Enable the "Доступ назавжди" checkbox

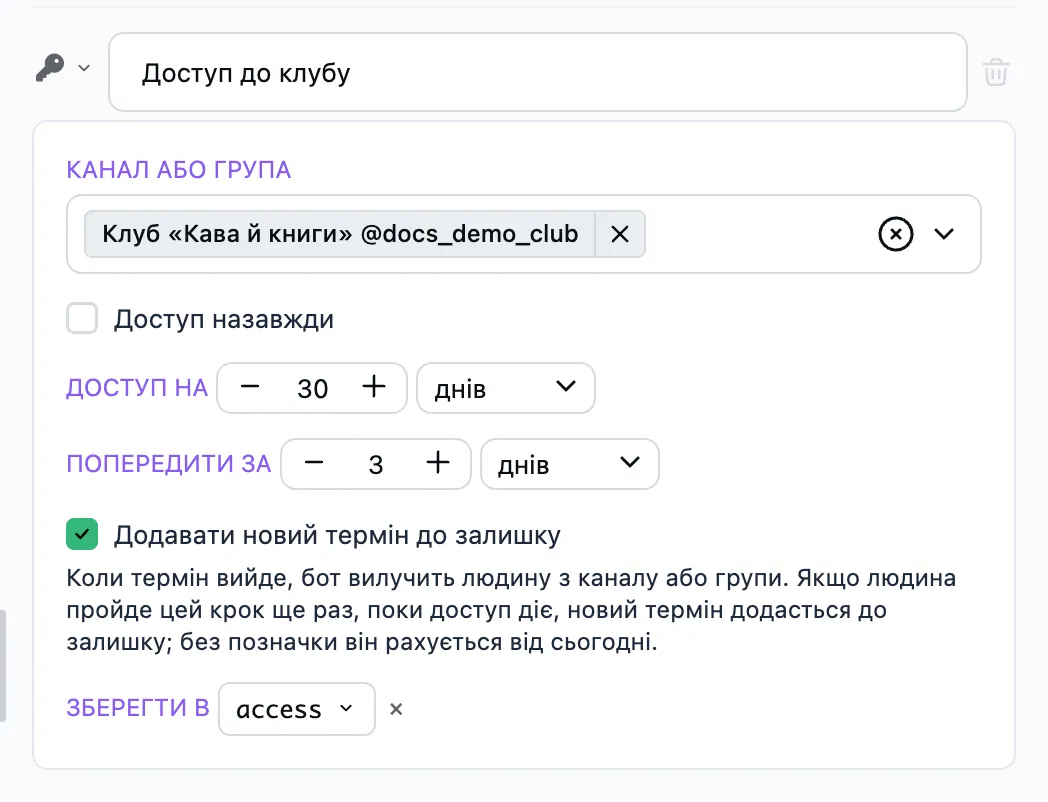tap(82, 318)
